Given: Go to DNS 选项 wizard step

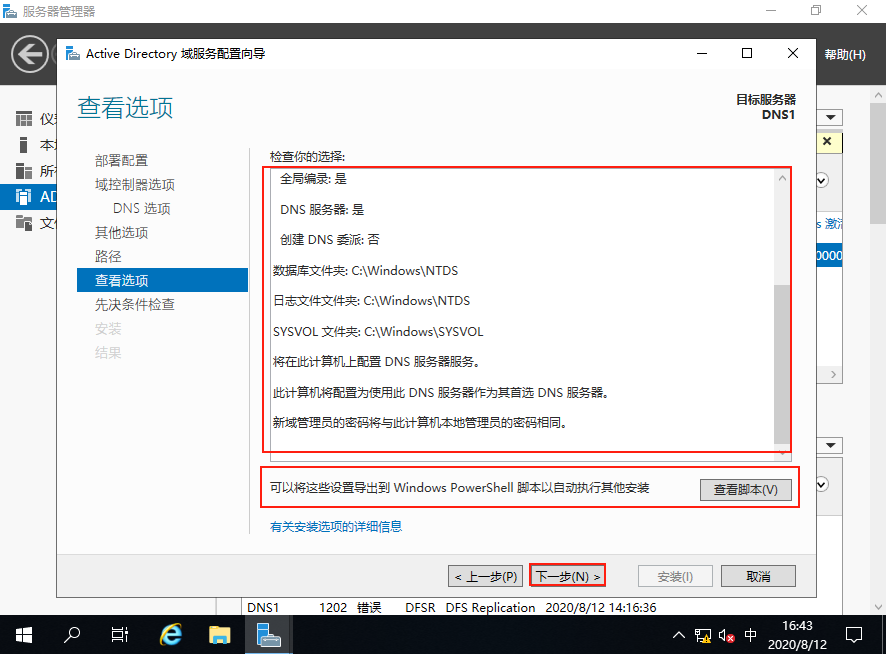Looking at the screenshot, I should point(141,209).
